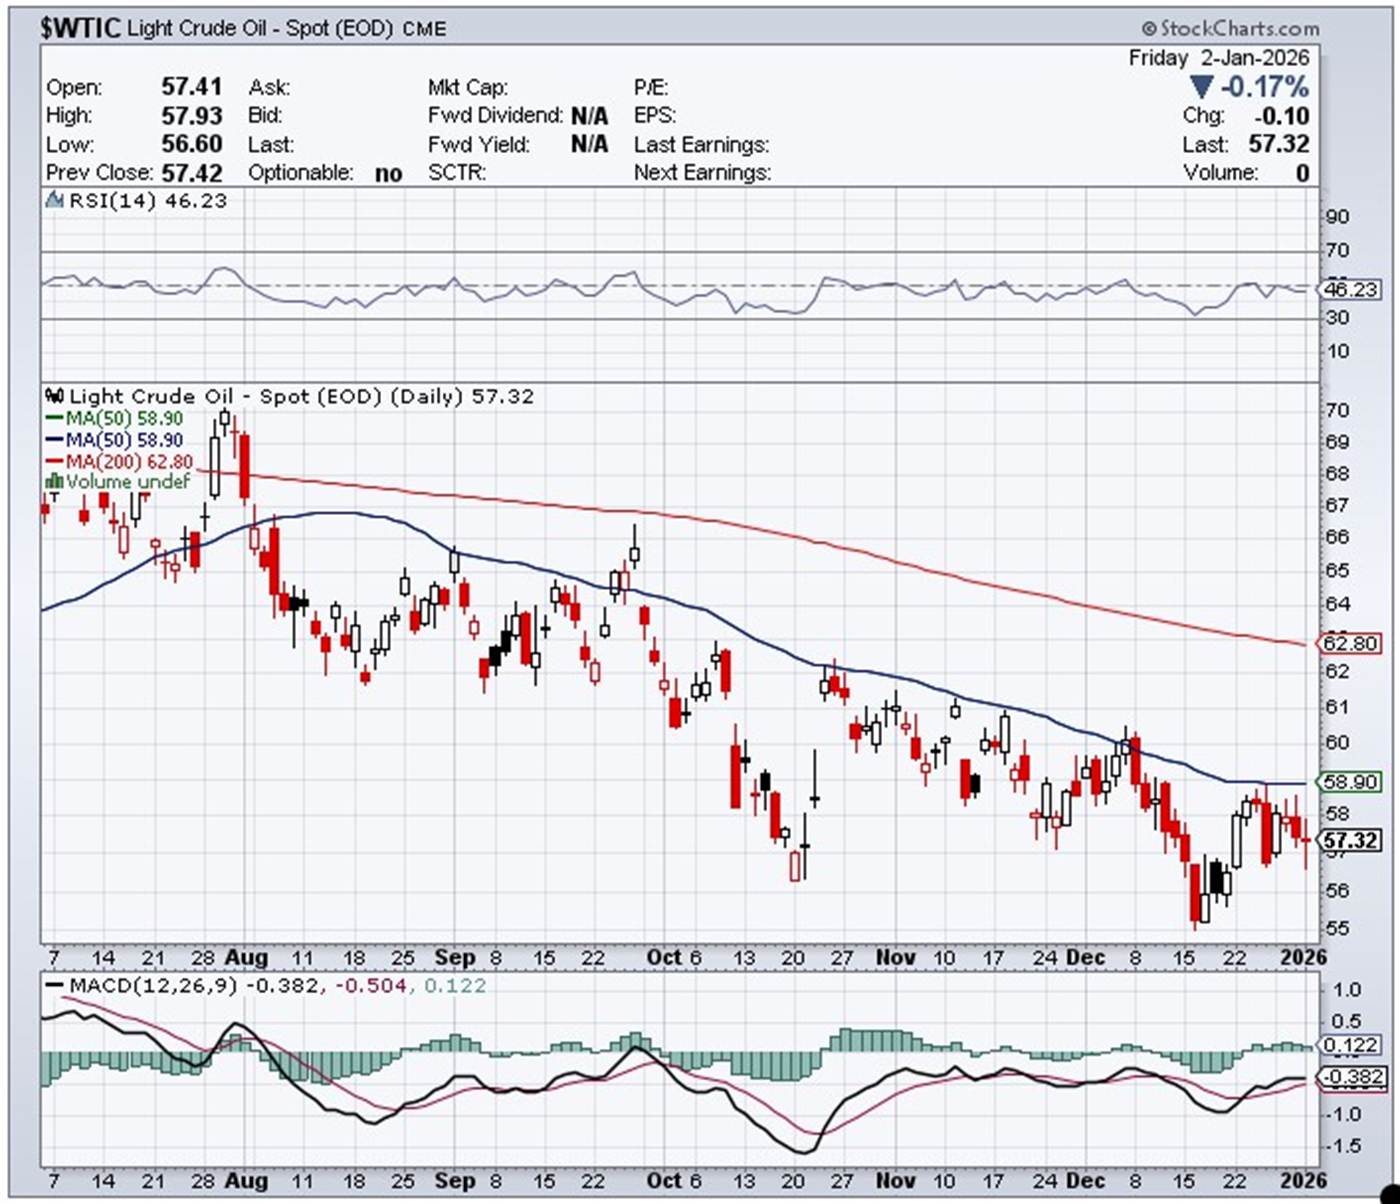Click the 58.90 MA price flag label
Image resolution: width=1400 pixels, height=1204 pixels.
coord(1350,782)
